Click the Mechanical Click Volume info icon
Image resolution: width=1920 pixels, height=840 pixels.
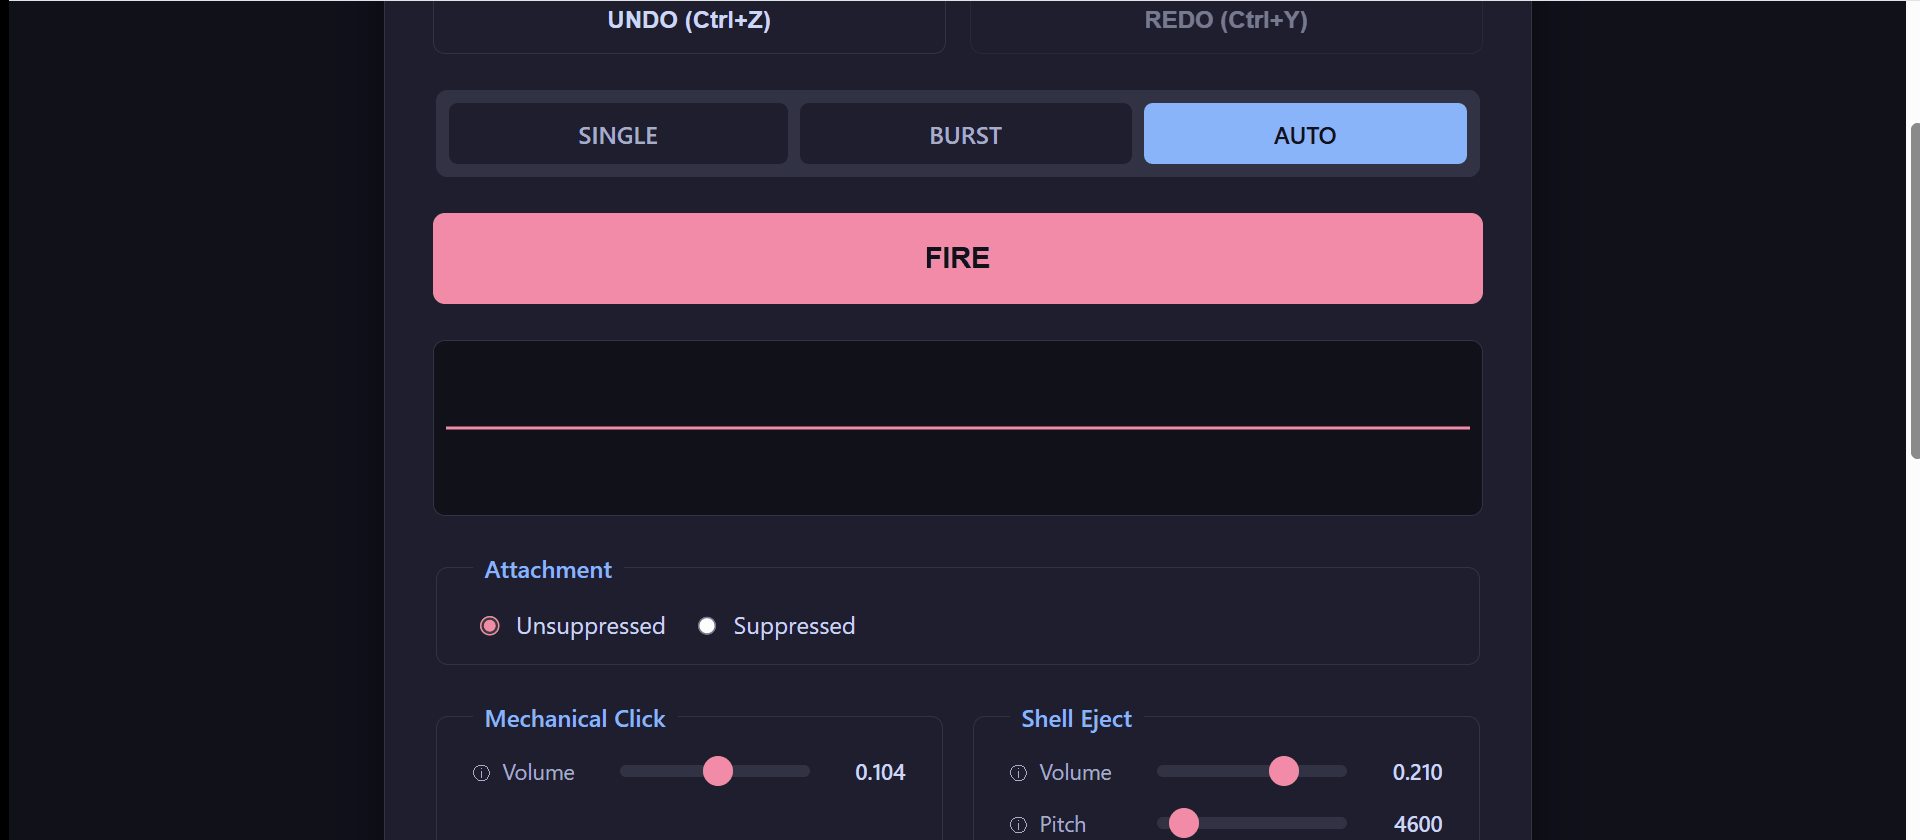(x=481, y=773)
